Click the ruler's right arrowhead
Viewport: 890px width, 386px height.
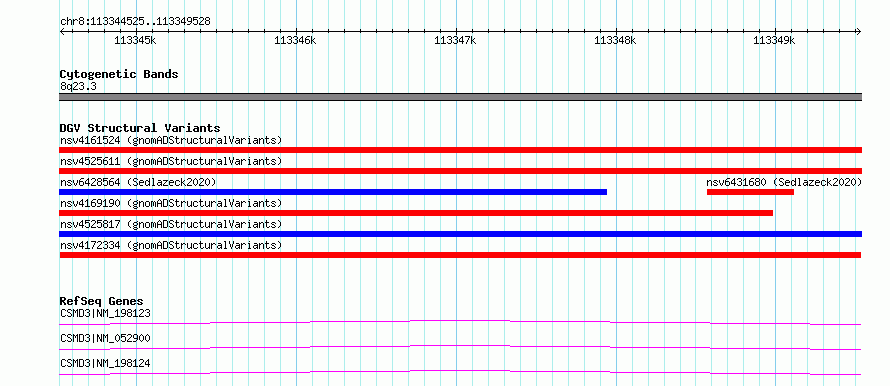[858, 32]
